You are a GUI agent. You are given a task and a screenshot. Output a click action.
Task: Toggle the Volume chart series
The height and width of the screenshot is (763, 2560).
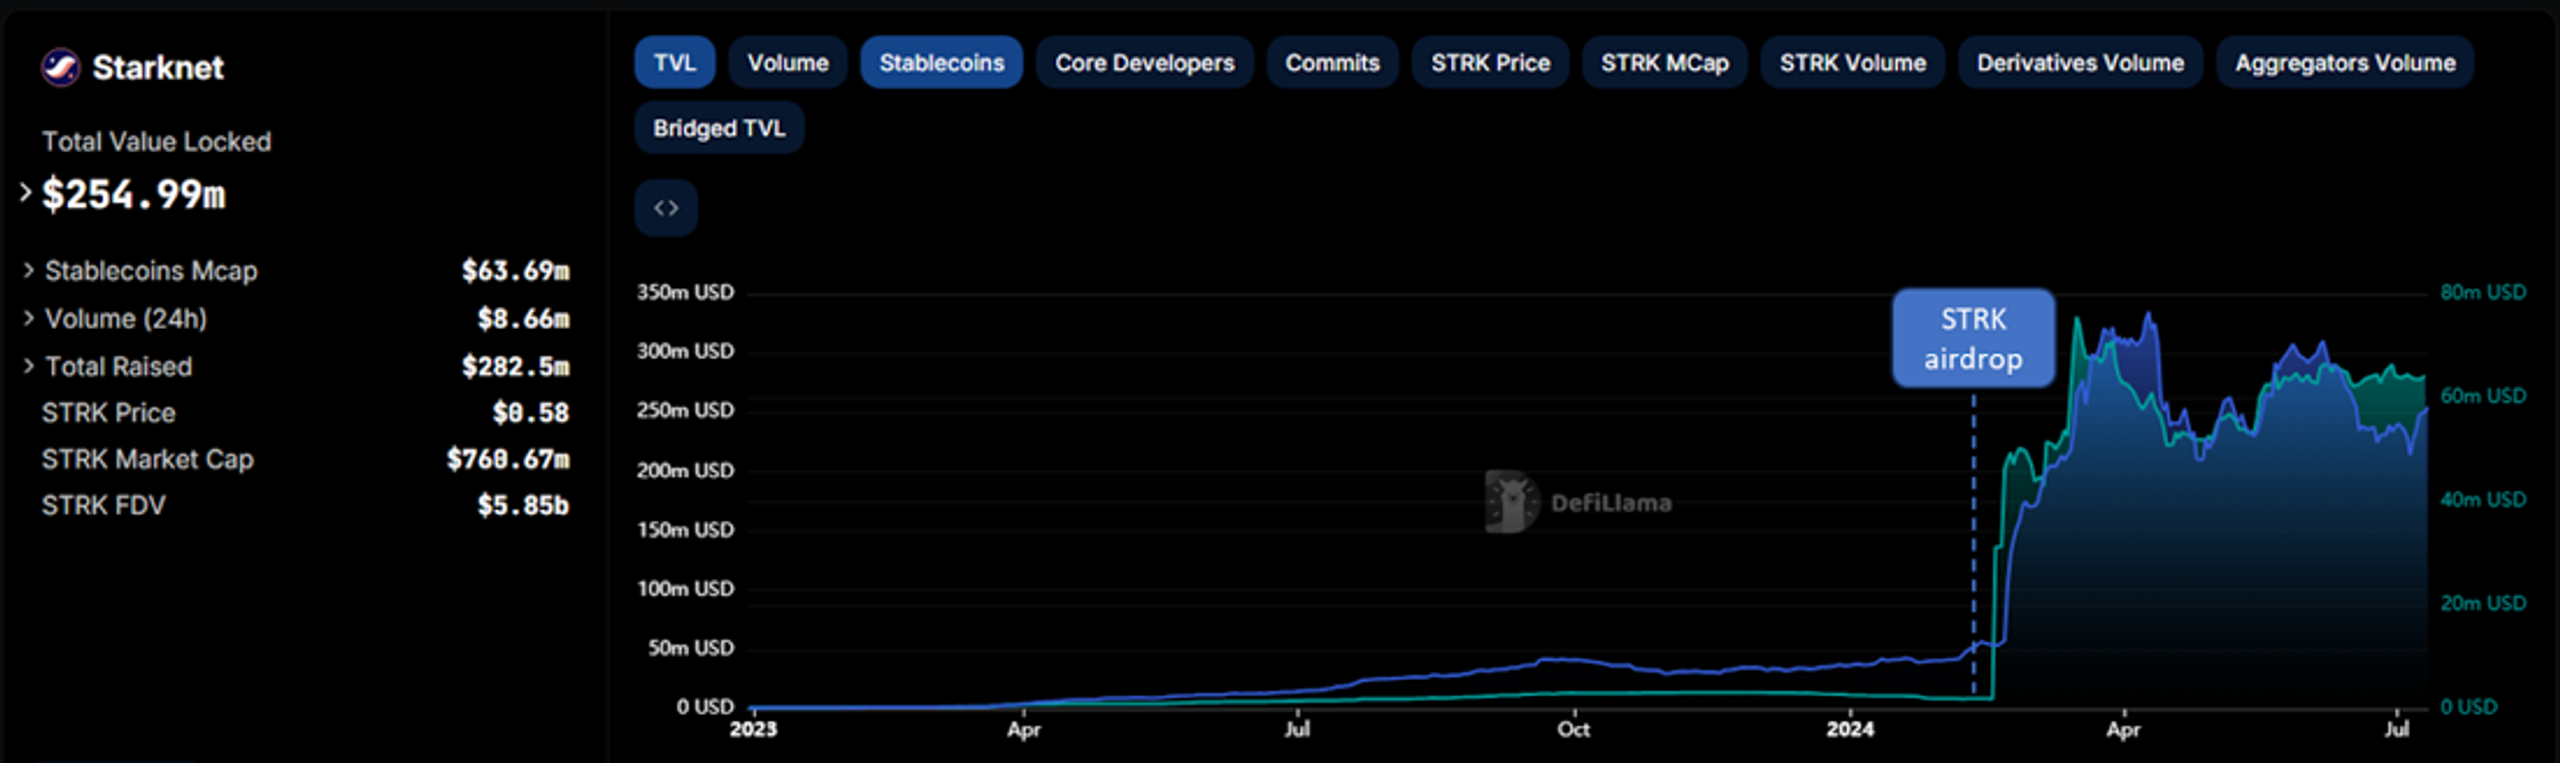click(788, 62)
